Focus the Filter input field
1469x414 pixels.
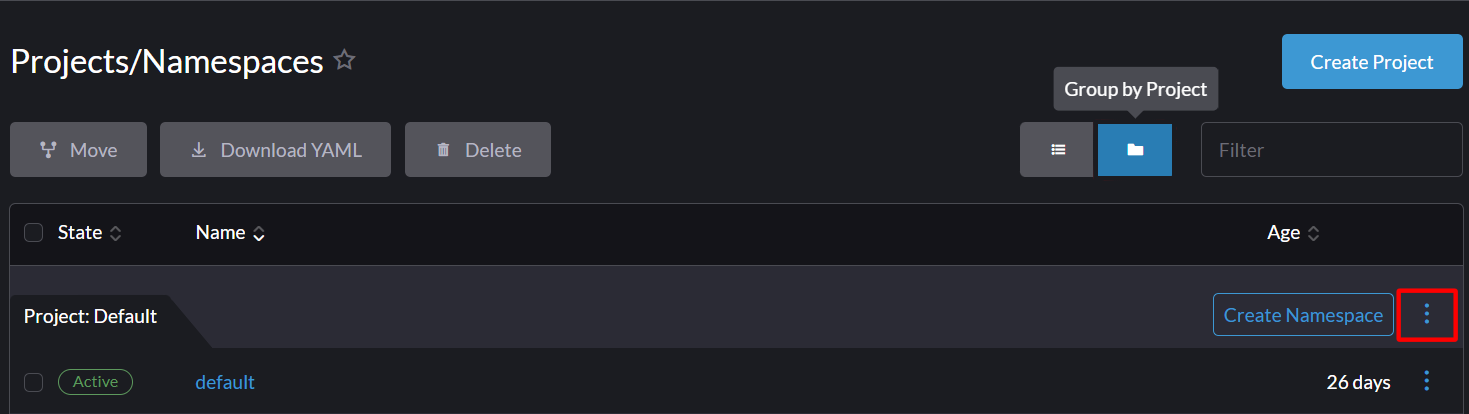(1331, 150)
